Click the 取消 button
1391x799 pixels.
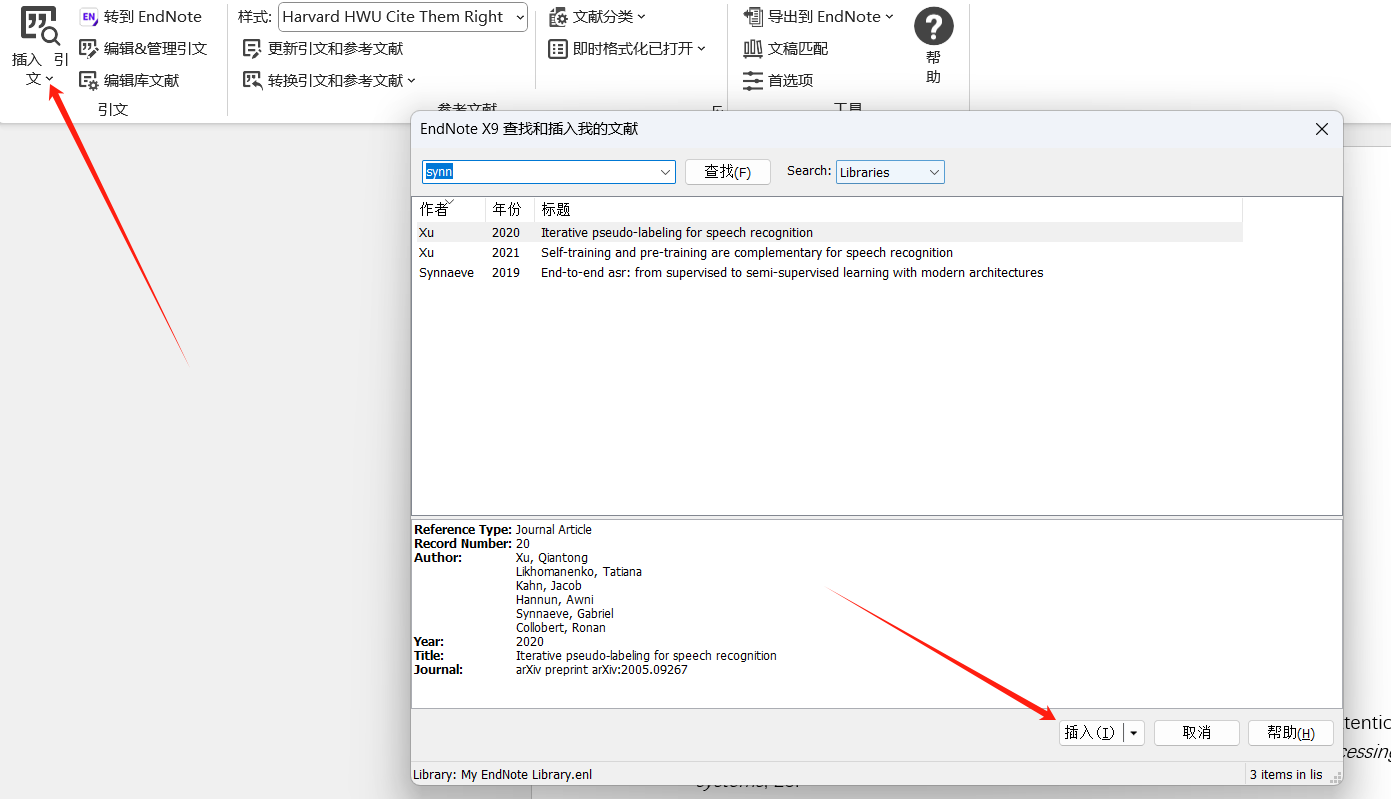coord(1197,733)
